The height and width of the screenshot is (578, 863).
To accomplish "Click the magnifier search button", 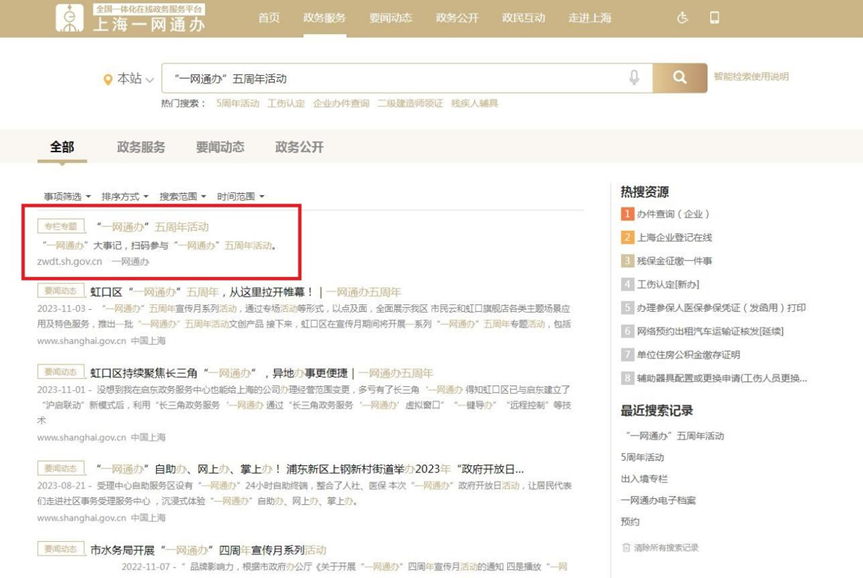I will tap(680, 78).
